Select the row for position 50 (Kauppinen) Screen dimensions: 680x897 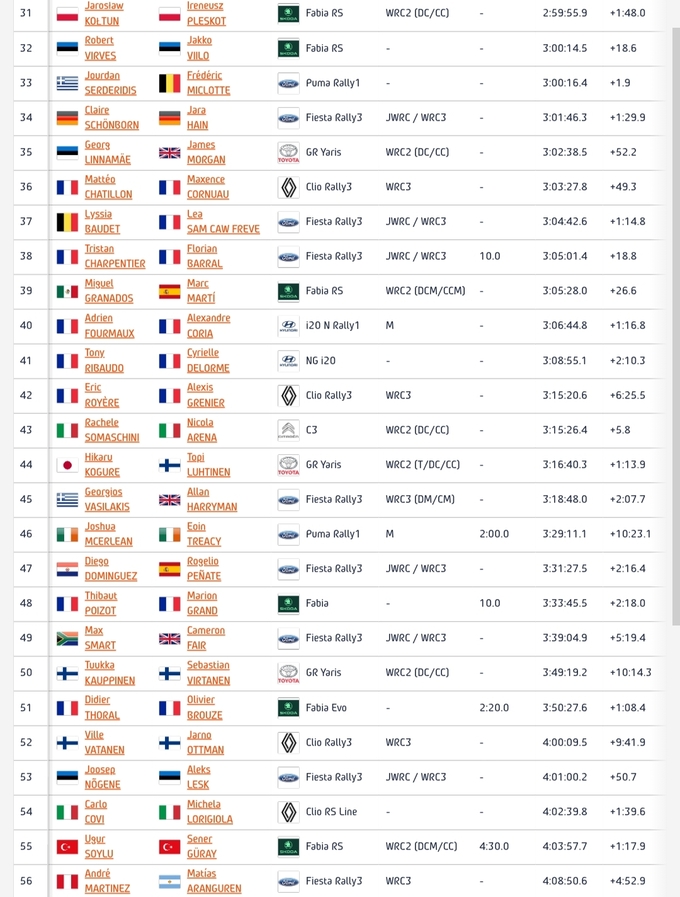(x=339, y=673)
